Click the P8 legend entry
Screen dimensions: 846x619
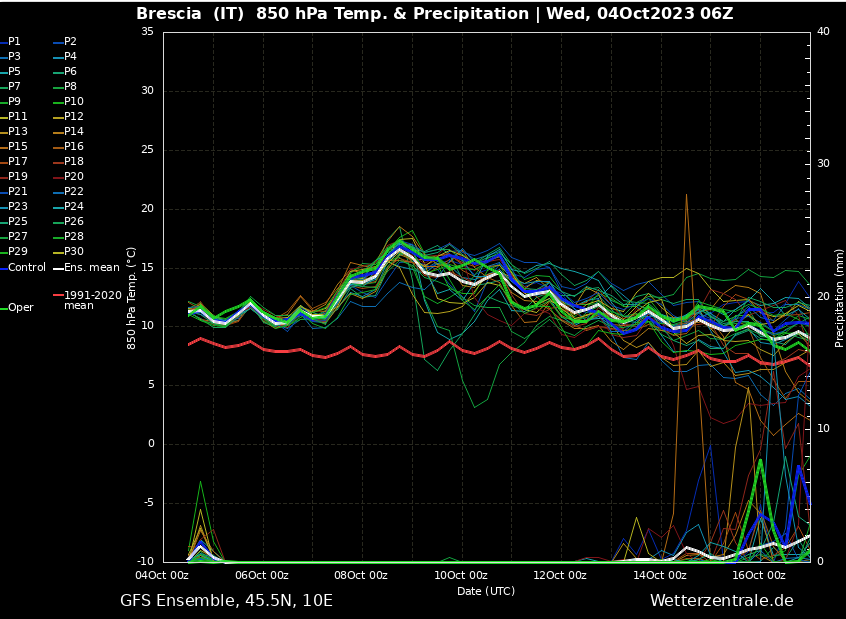[65, 86]
